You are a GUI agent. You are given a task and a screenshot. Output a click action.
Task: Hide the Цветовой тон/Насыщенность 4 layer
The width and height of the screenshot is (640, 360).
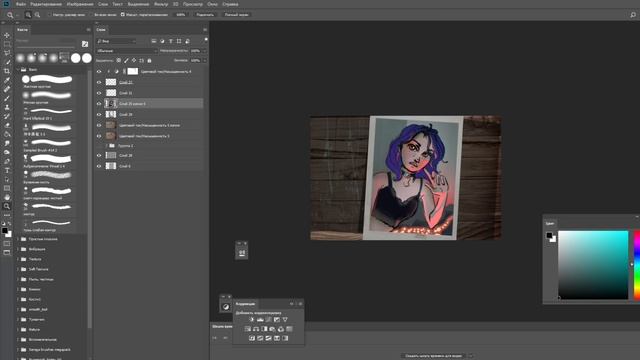click(x=99, y=71)
